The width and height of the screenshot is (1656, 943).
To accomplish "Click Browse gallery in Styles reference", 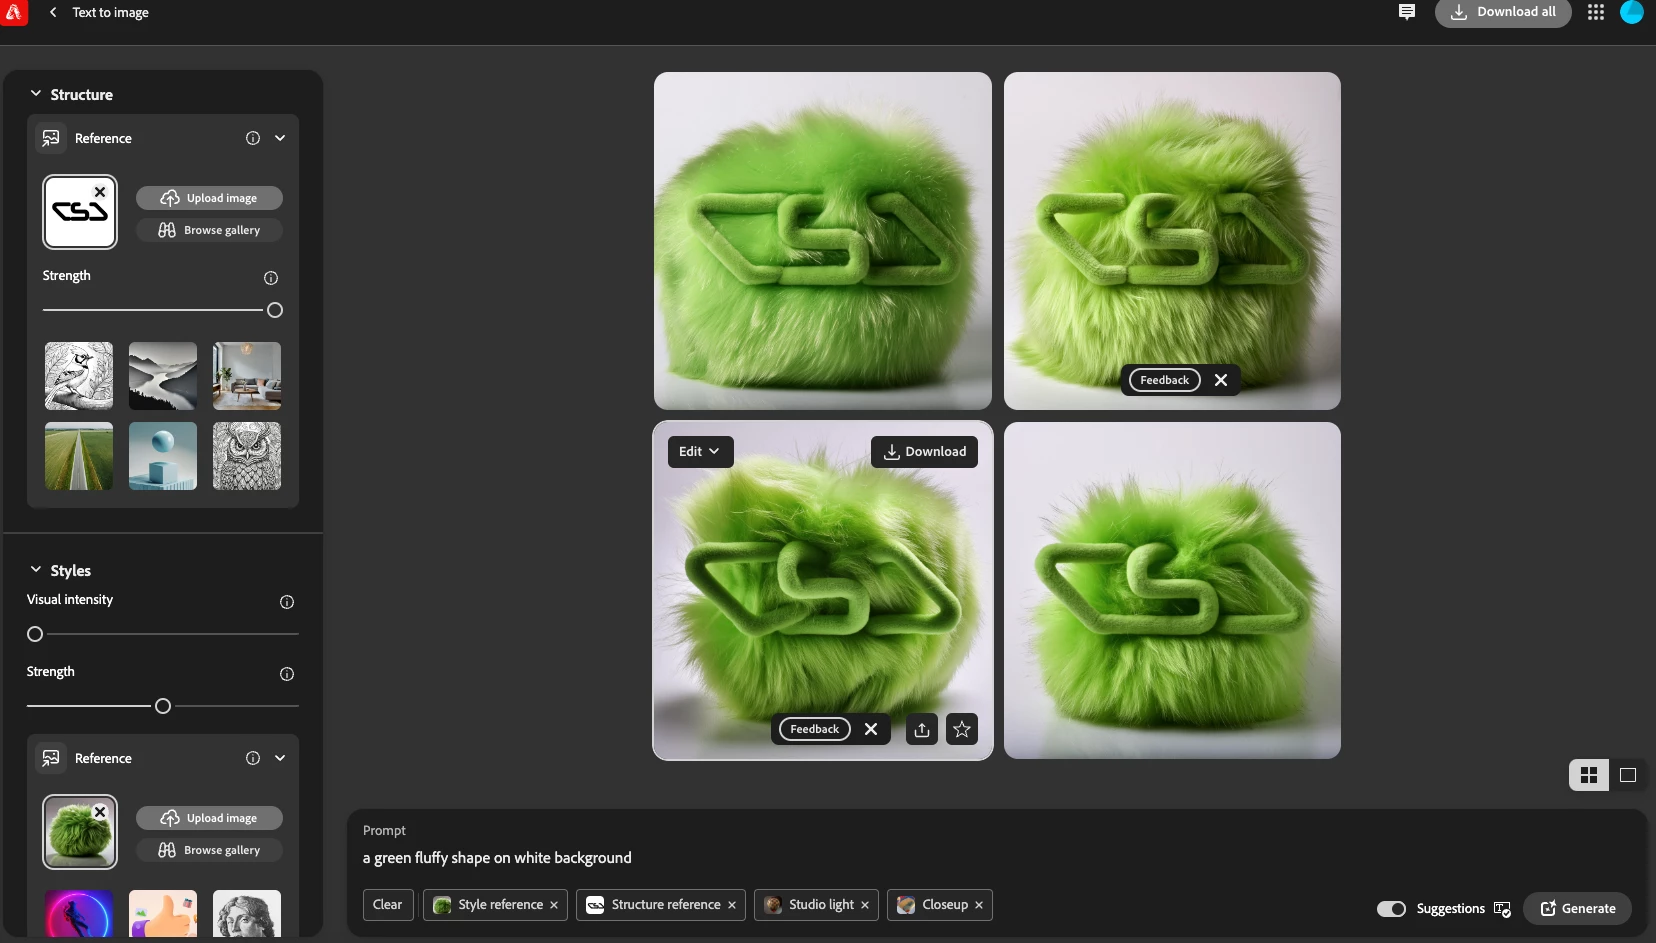I will (x=209, y=850).
